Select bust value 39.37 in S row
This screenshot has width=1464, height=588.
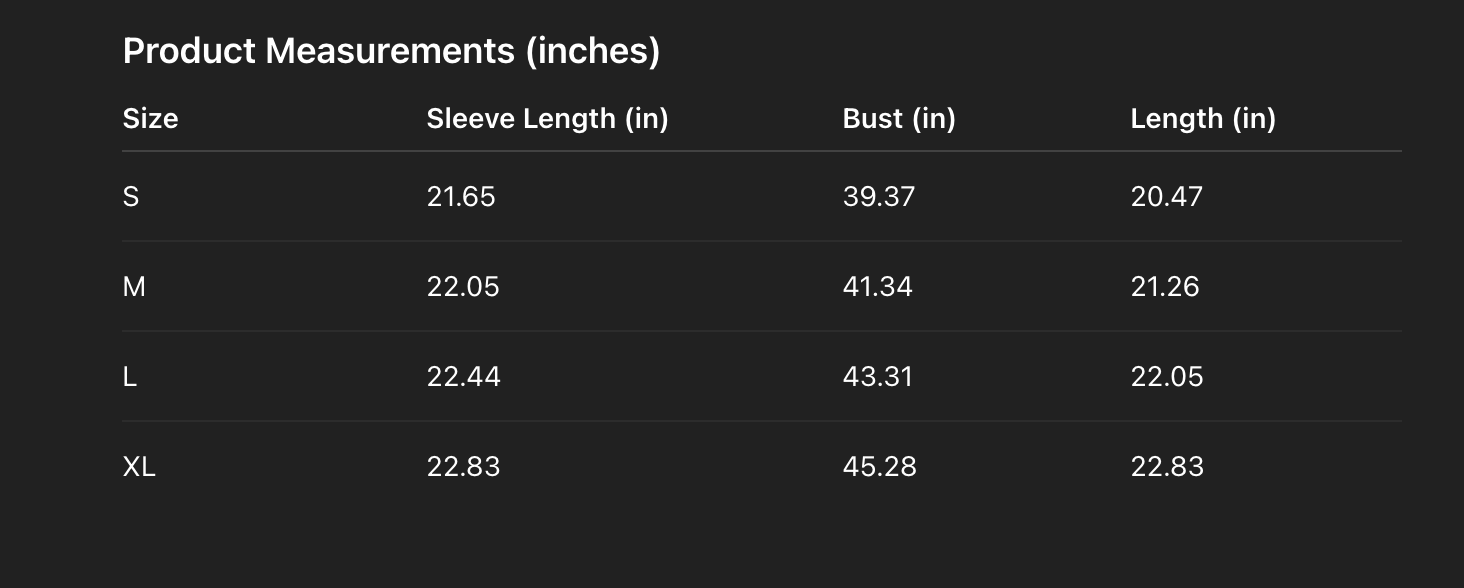[878, 197]
